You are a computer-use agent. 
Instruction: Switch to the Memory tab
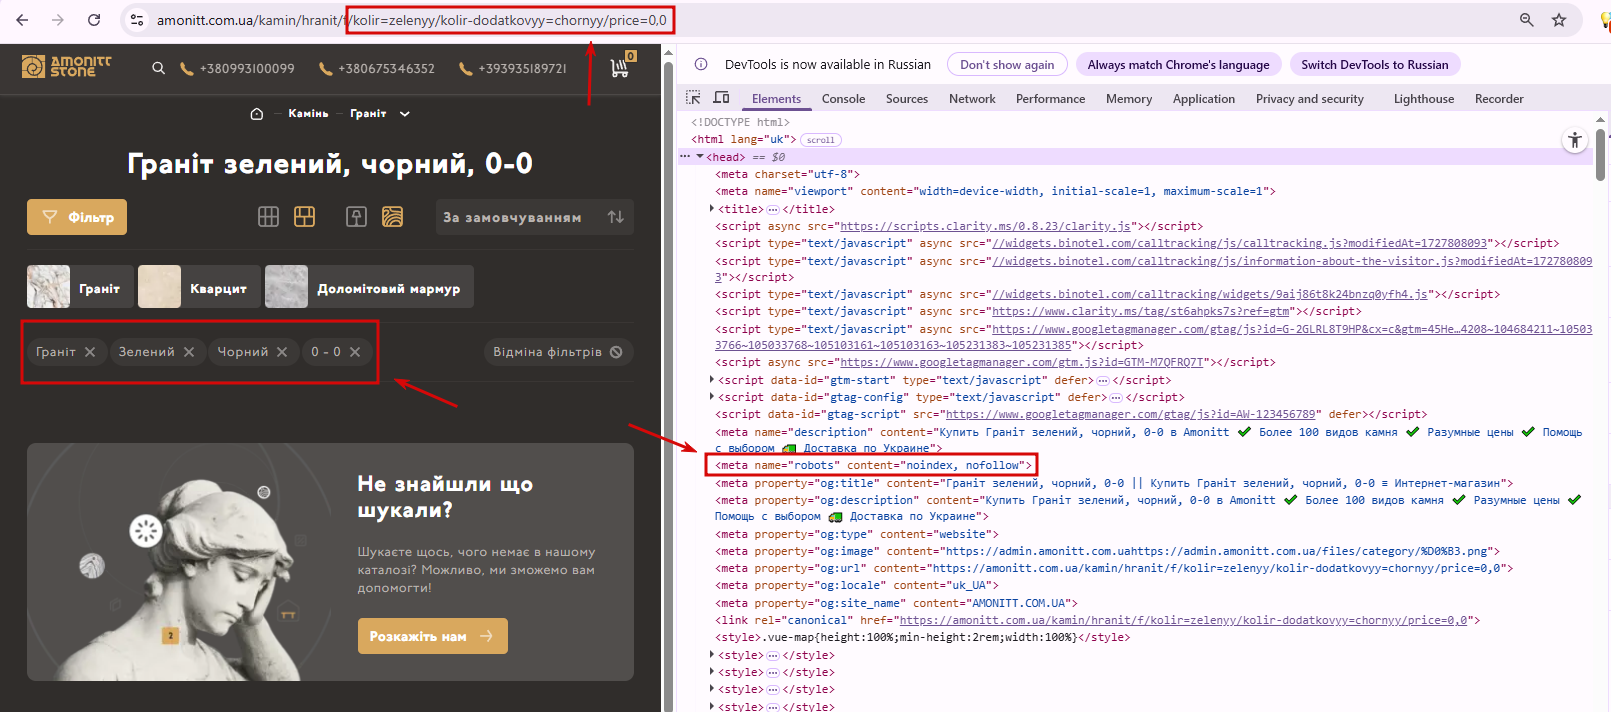pyautogui.click(x=1129, y=98)
